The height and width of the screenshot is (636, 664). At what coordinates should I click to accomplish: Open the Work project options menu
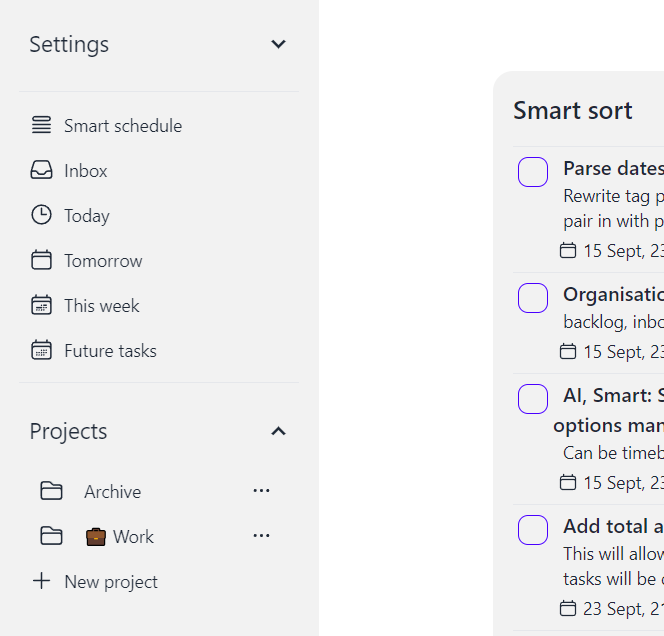pos(262,536)
